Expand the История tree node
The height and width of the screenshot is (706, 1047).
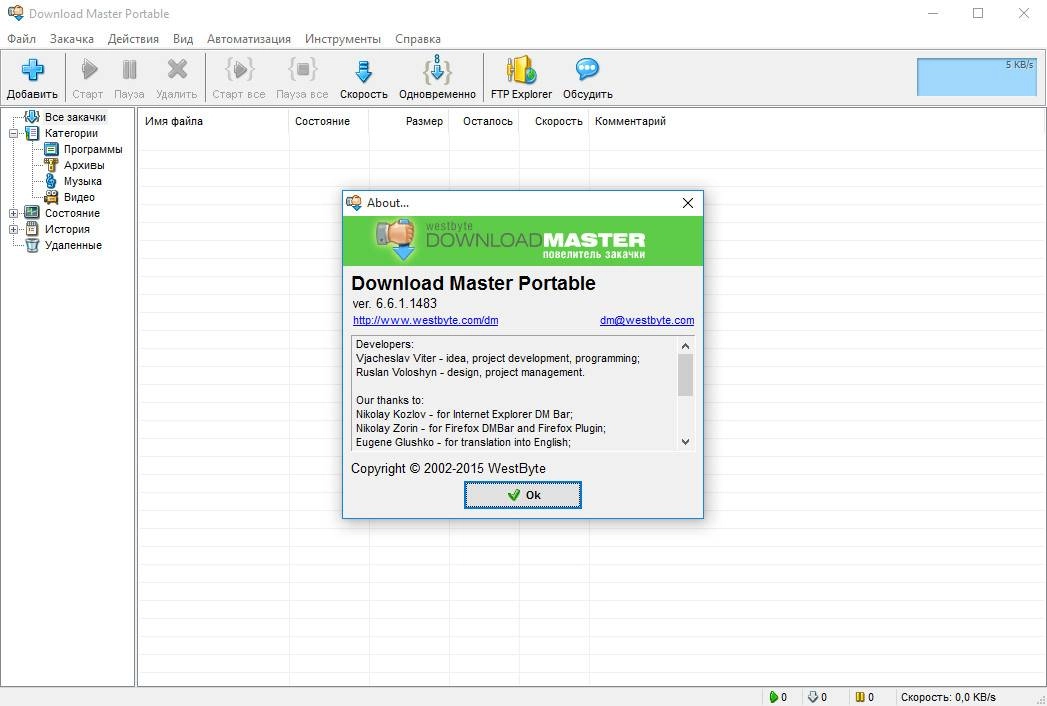point(13,230)
